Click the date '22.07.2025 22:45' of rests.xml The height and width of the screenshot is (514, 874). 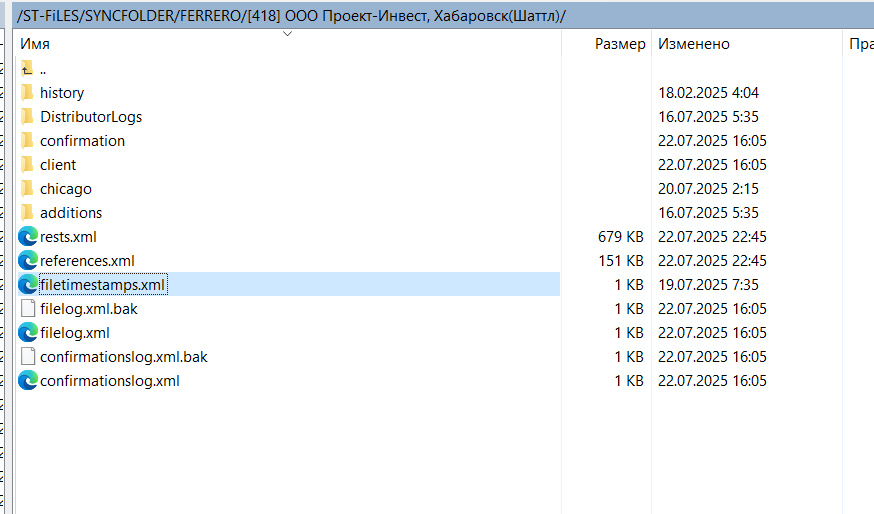[x=712, y=236]
